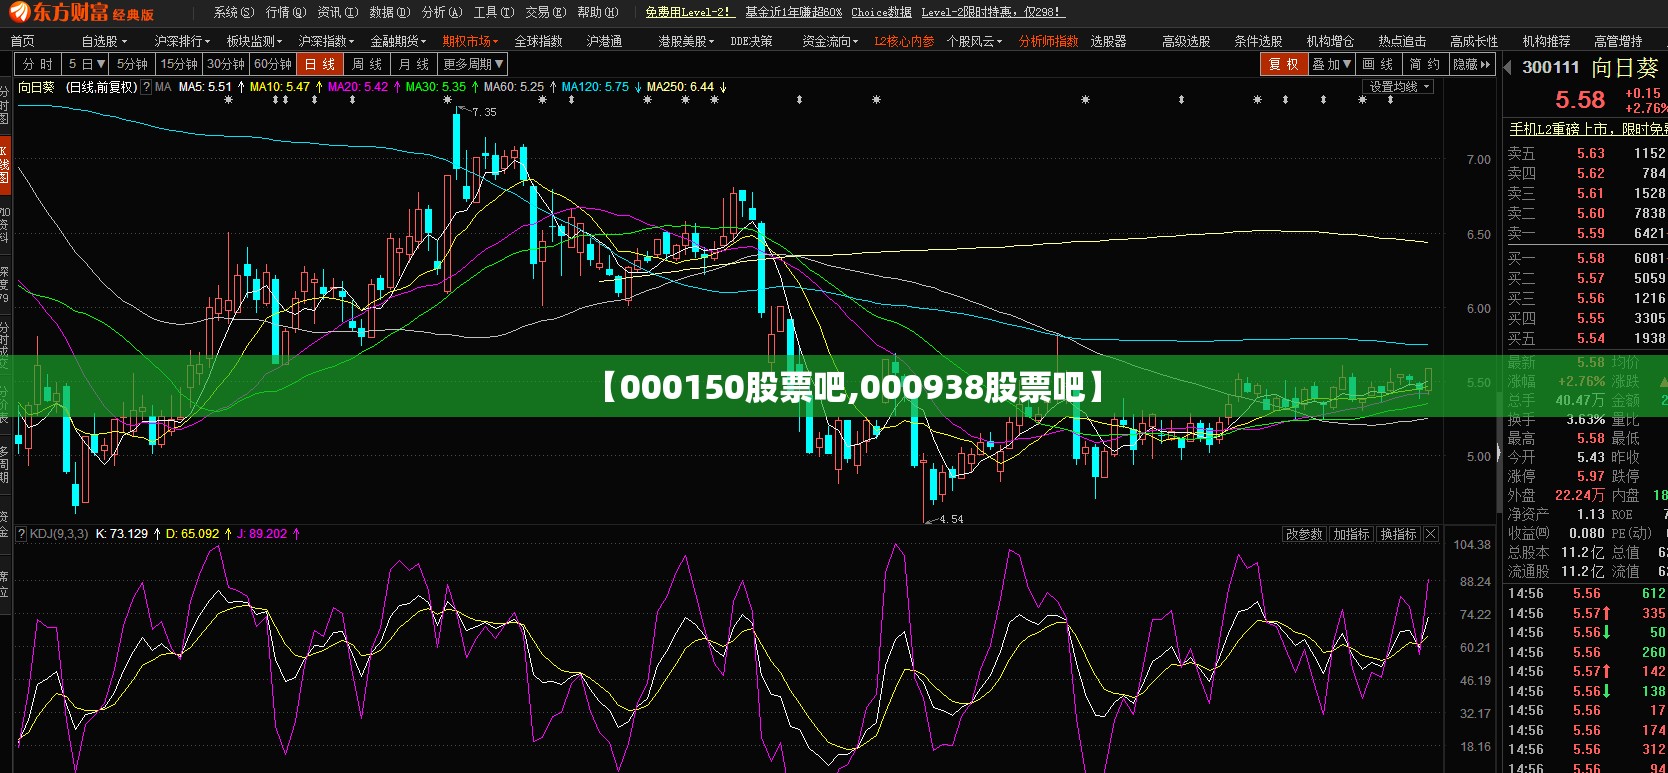The width and height of the screenshot is (1668, 773).
Task: Switch chart to 15分钟 period
Action: [179, 64]
